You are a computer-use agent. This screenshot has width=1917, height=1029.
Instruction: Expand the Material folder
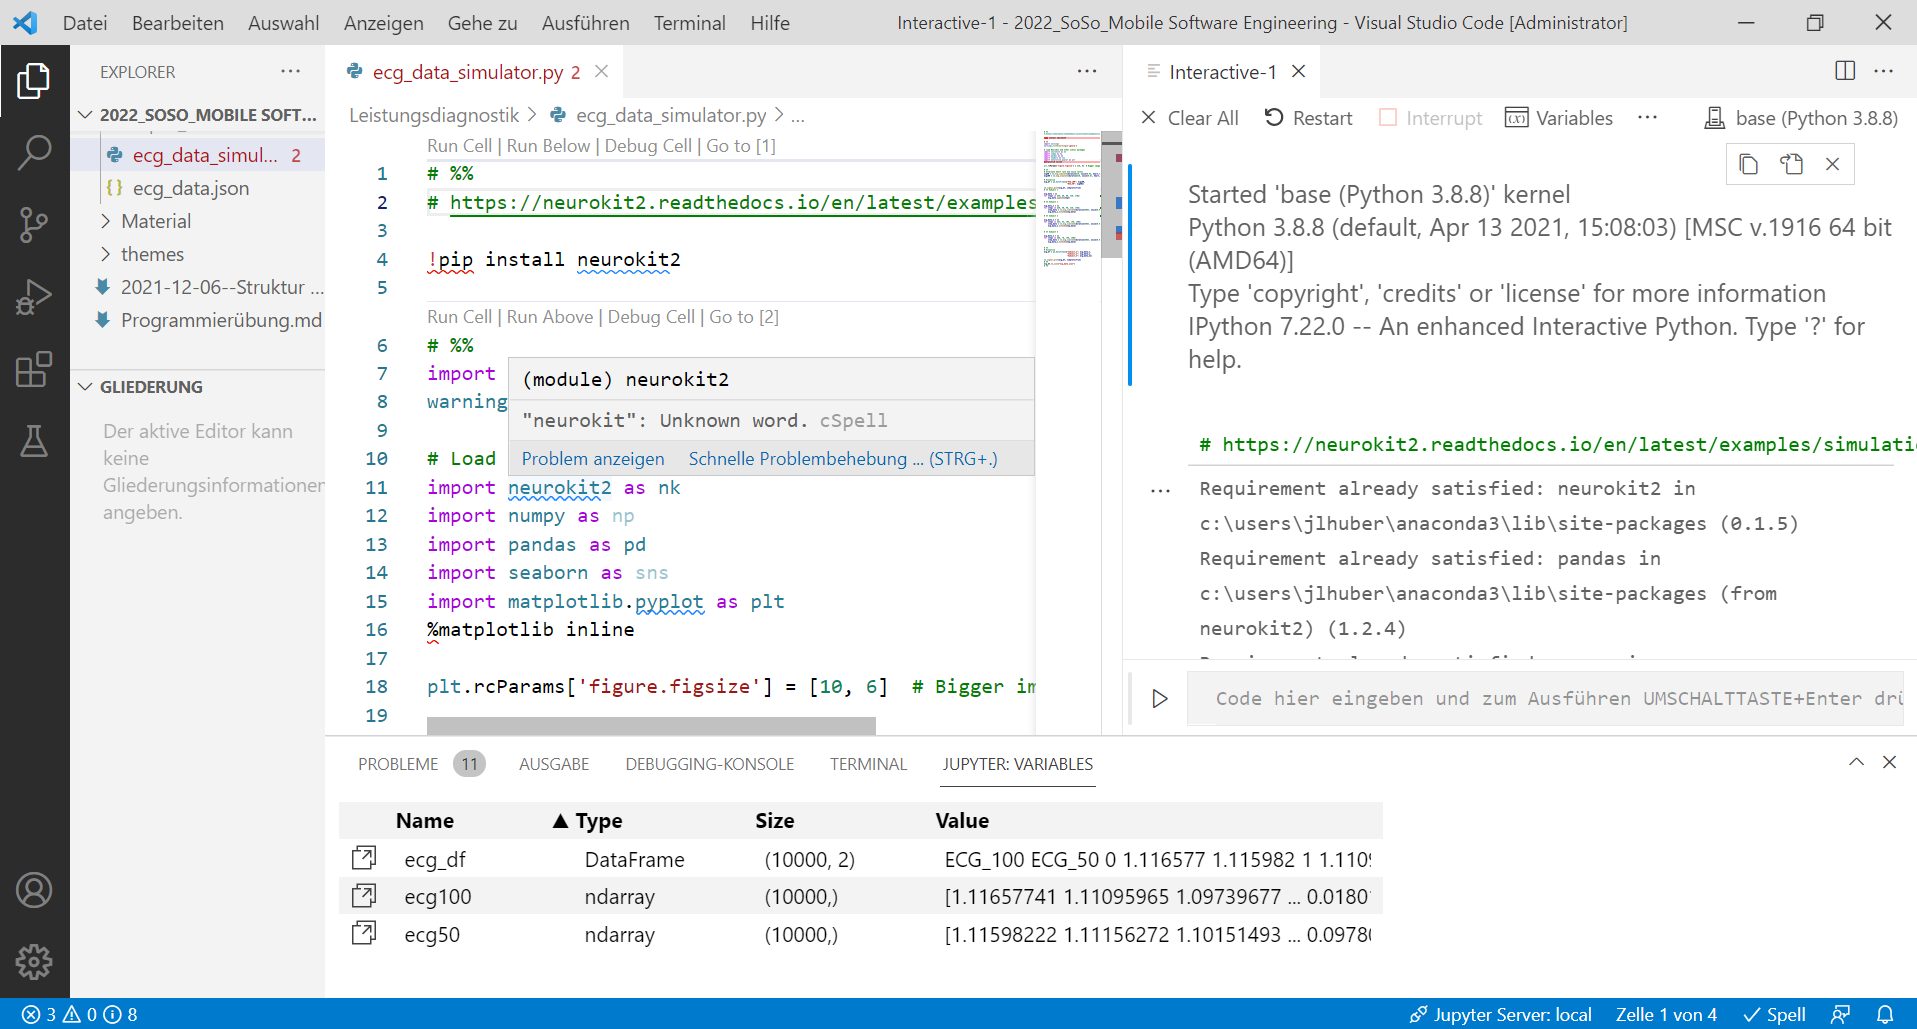[198, 221]
